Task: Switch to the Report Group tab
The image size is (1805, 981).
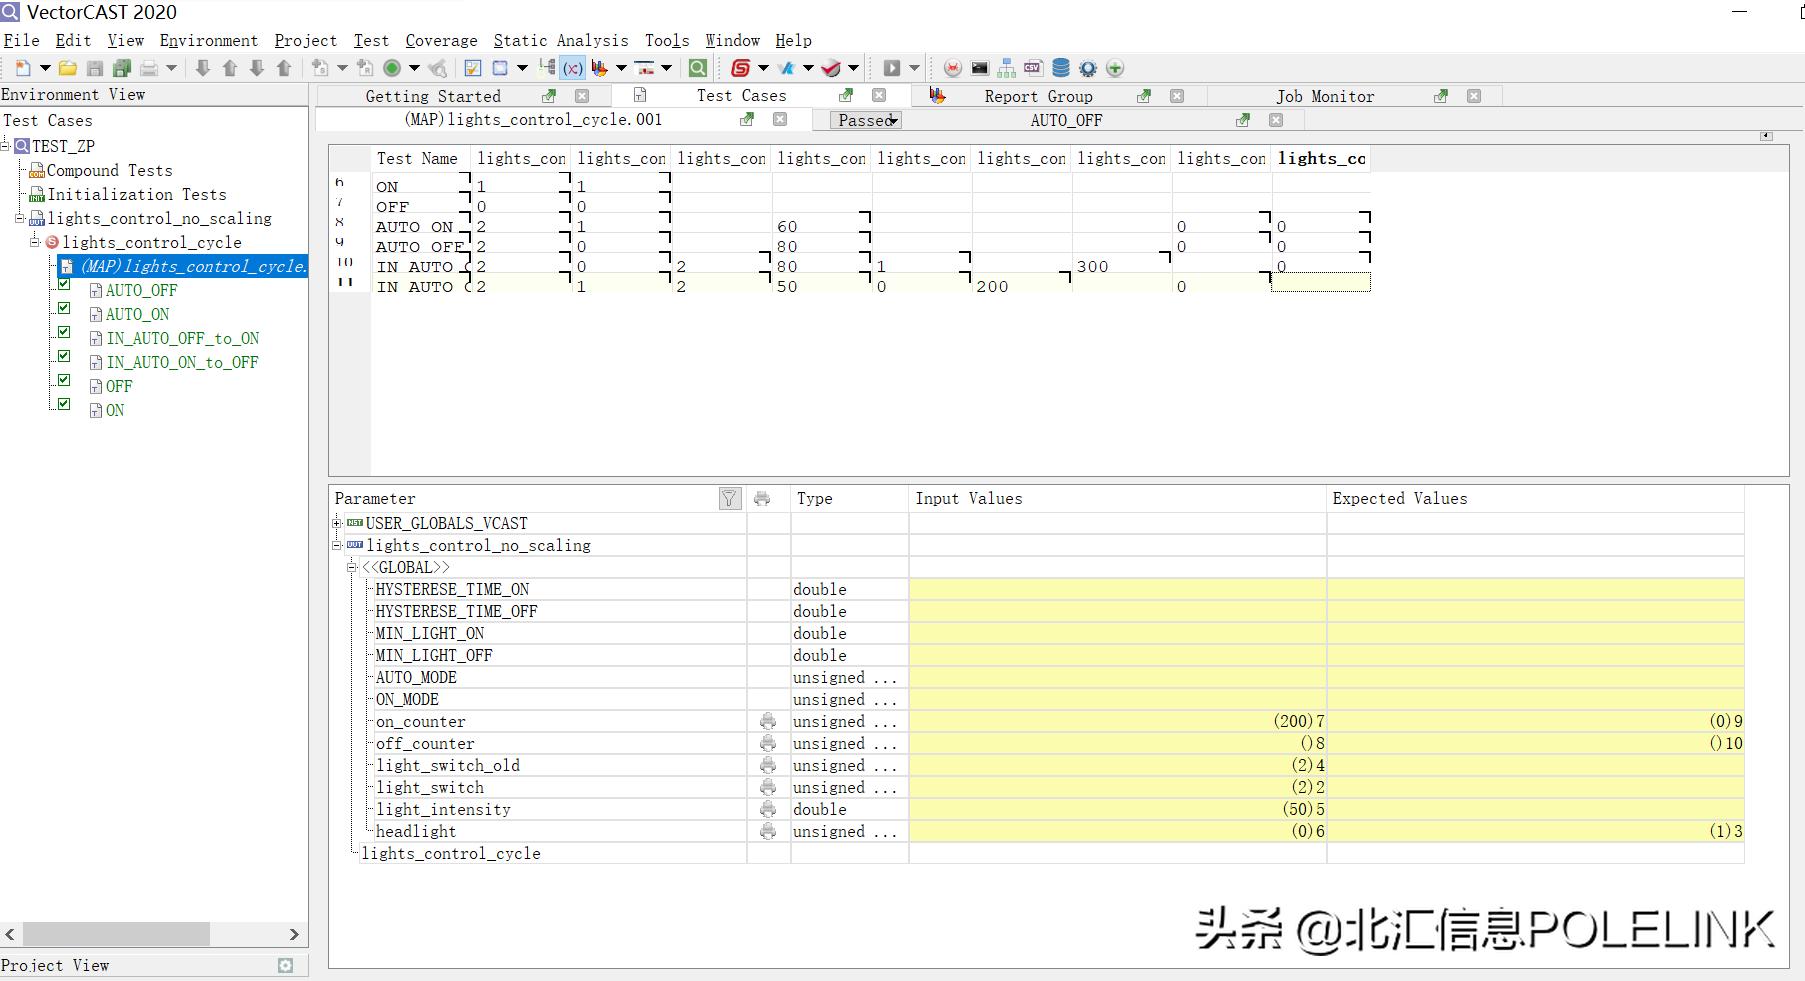Action: point(1038,96)
